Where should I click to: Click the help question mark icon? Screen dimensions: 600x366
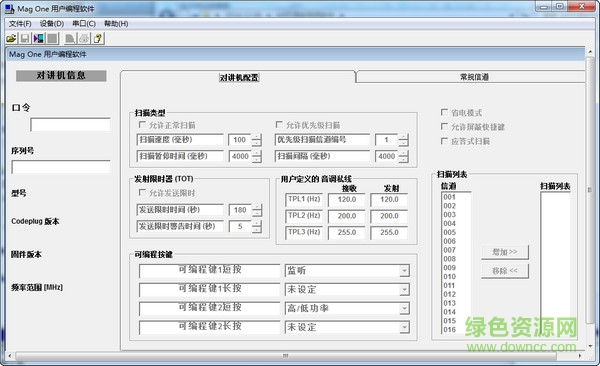pyautogui.click(x=98, y=38)
